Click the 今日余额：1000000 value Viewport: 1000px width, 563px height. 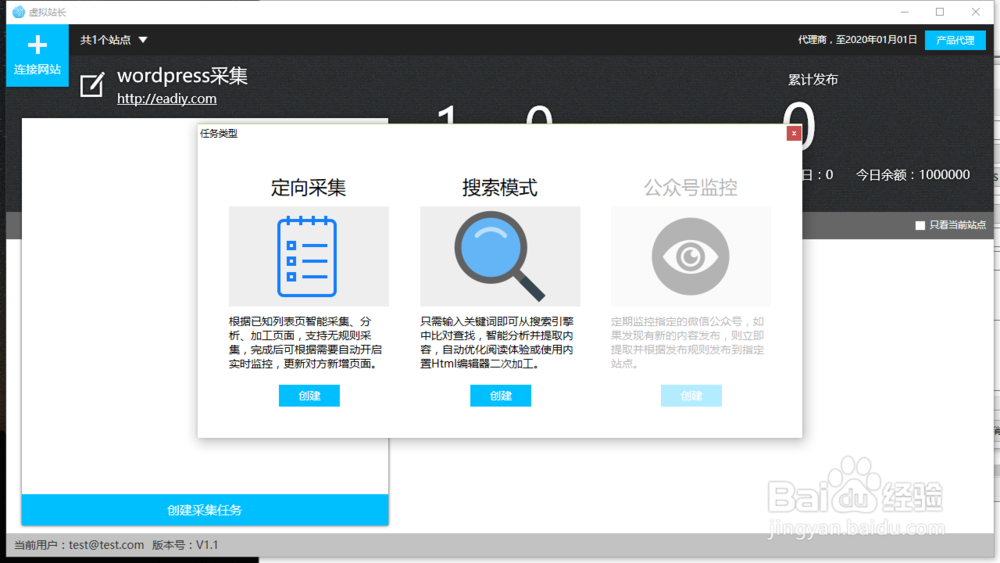coord(913,175)
